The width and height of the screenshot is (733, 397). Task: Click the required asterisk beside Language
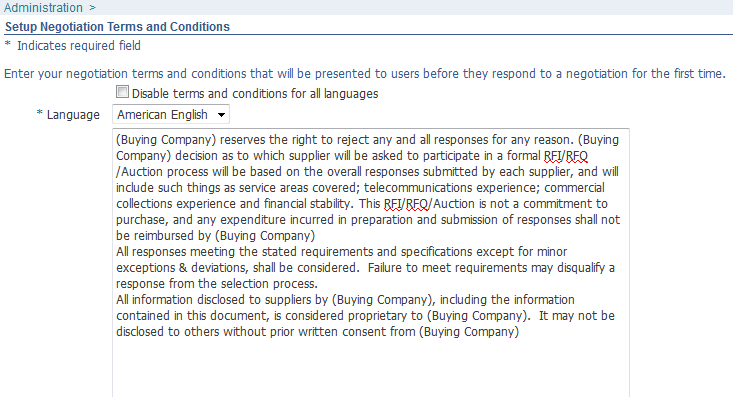tap(40, 113)
